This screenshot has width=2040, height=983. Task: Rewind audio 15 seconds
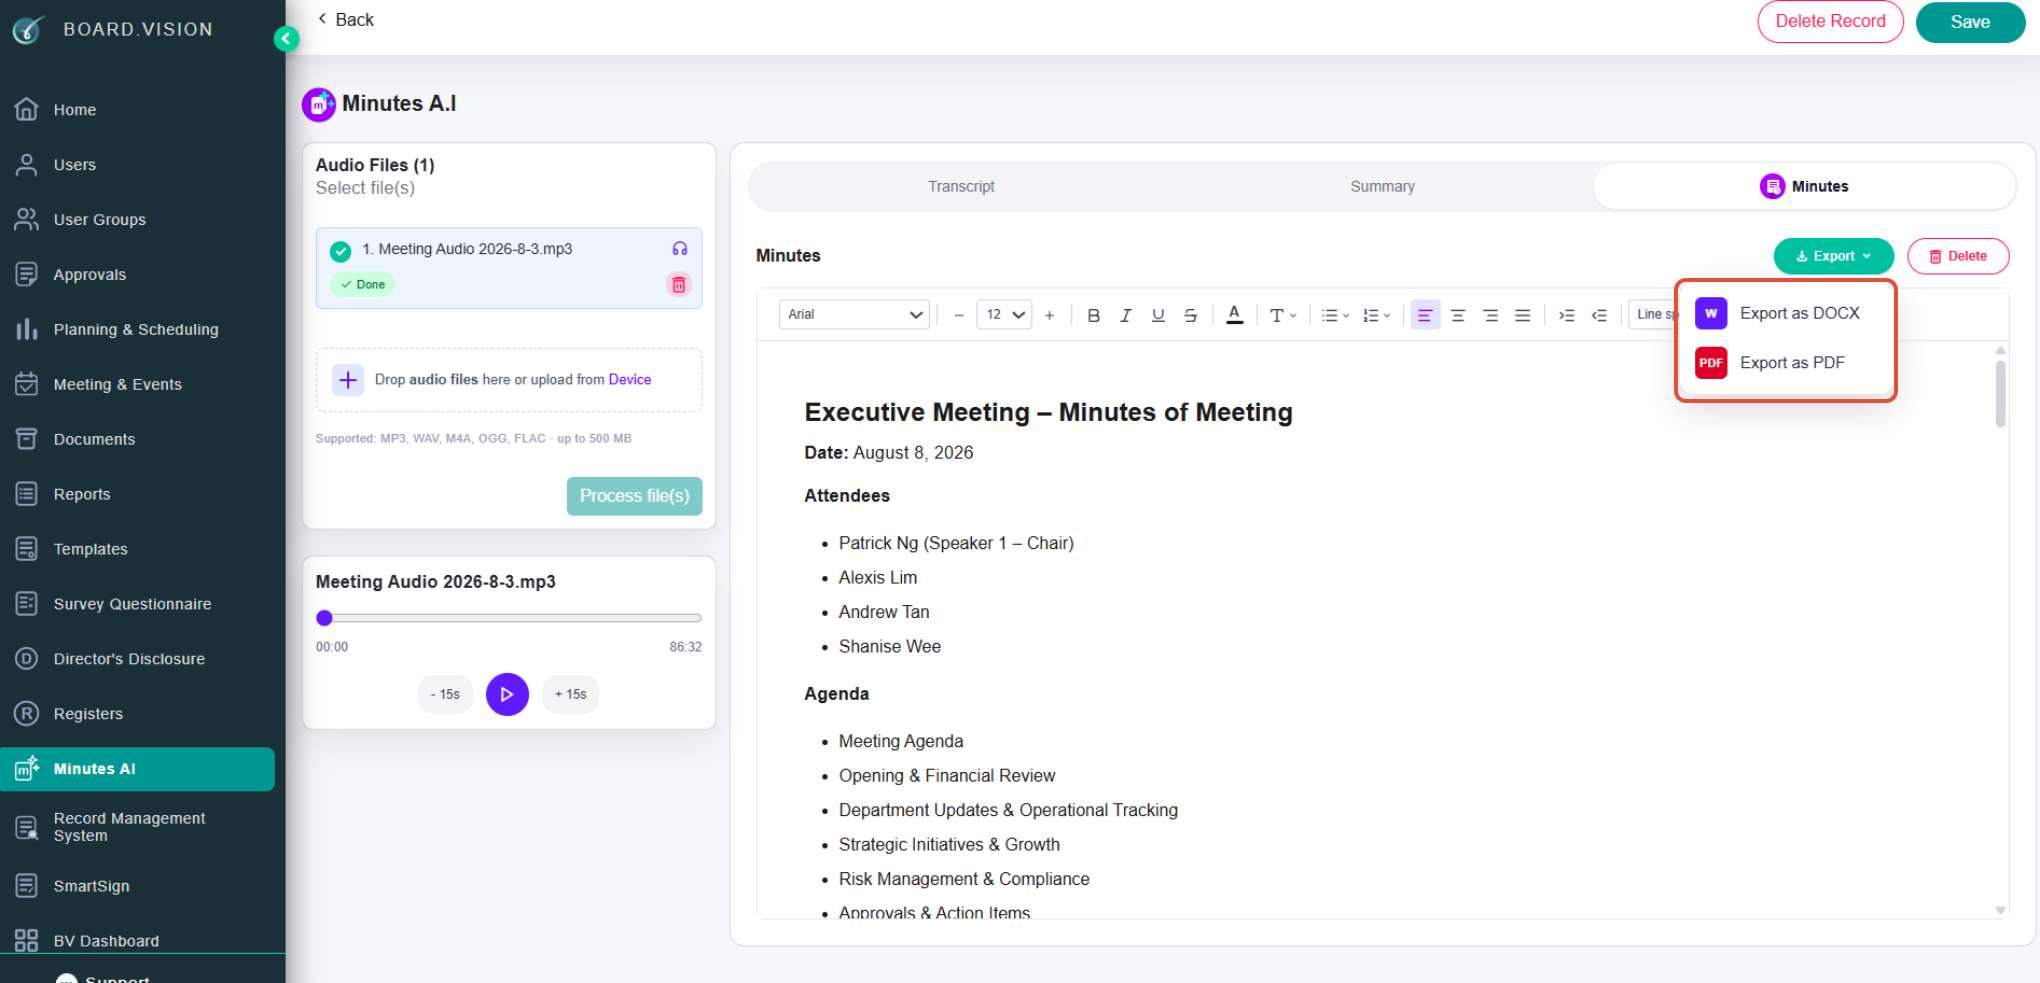[x=445, y=694]
